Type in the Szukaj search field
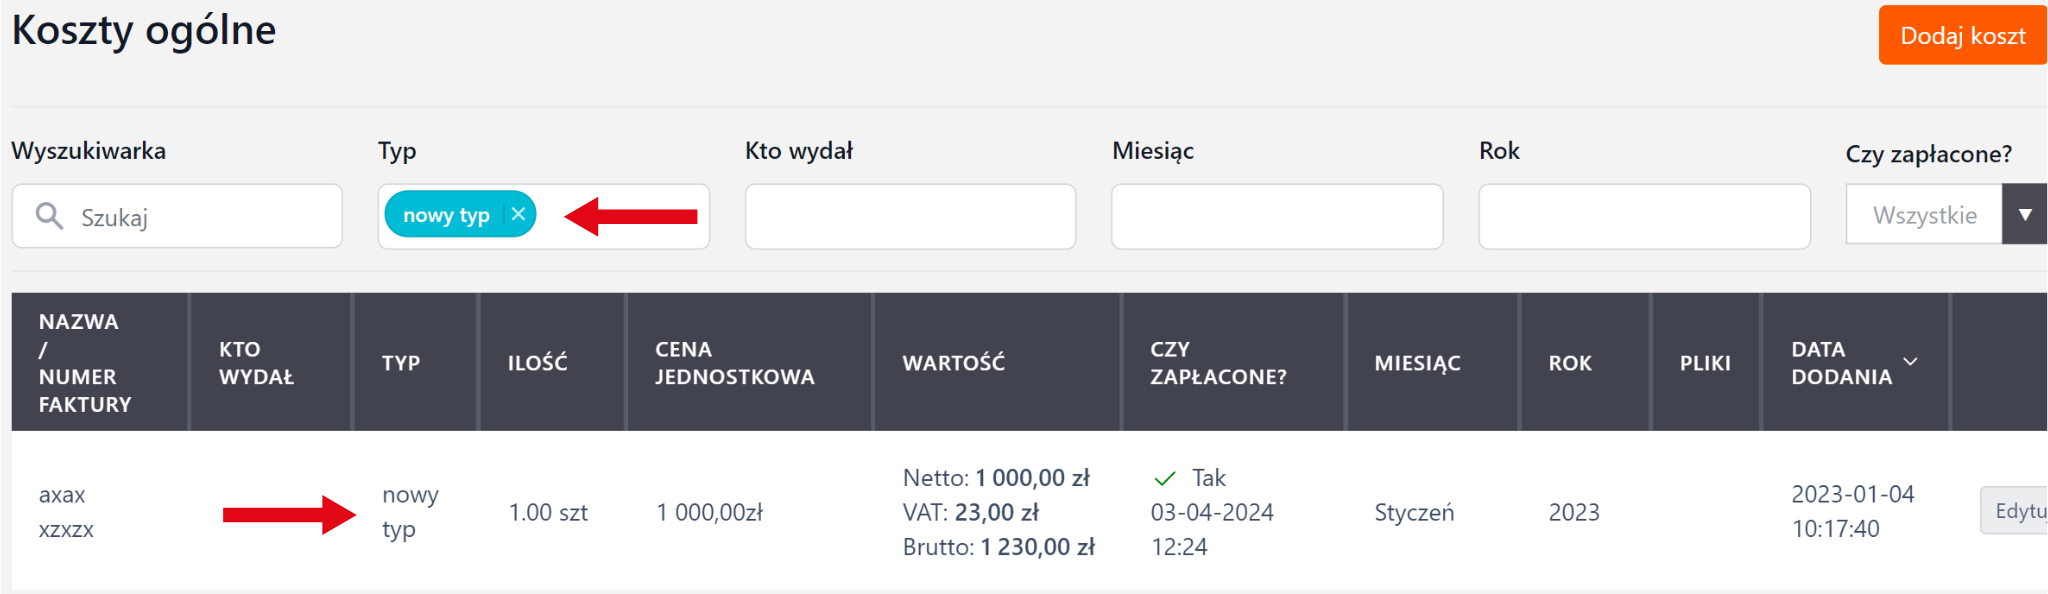The width and height of the screenshot is (2048, 594). tap(200, 217)
